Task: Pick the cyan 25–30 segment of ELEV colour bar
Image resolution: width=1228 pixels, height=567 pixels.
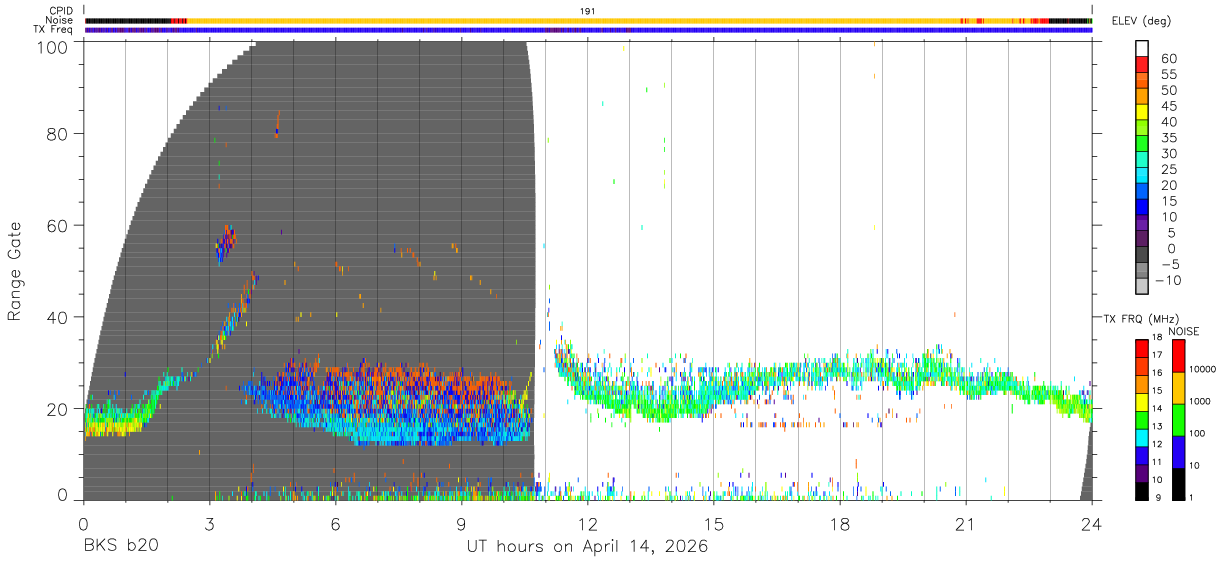Action: click(x=1143, y=161)
